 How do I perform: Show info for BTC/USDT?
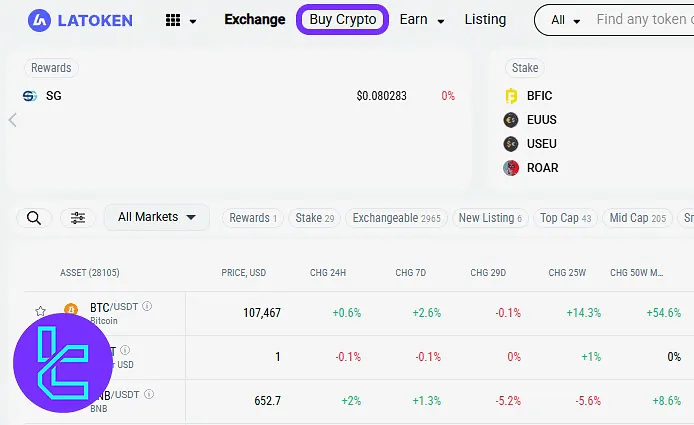point(147,306)
